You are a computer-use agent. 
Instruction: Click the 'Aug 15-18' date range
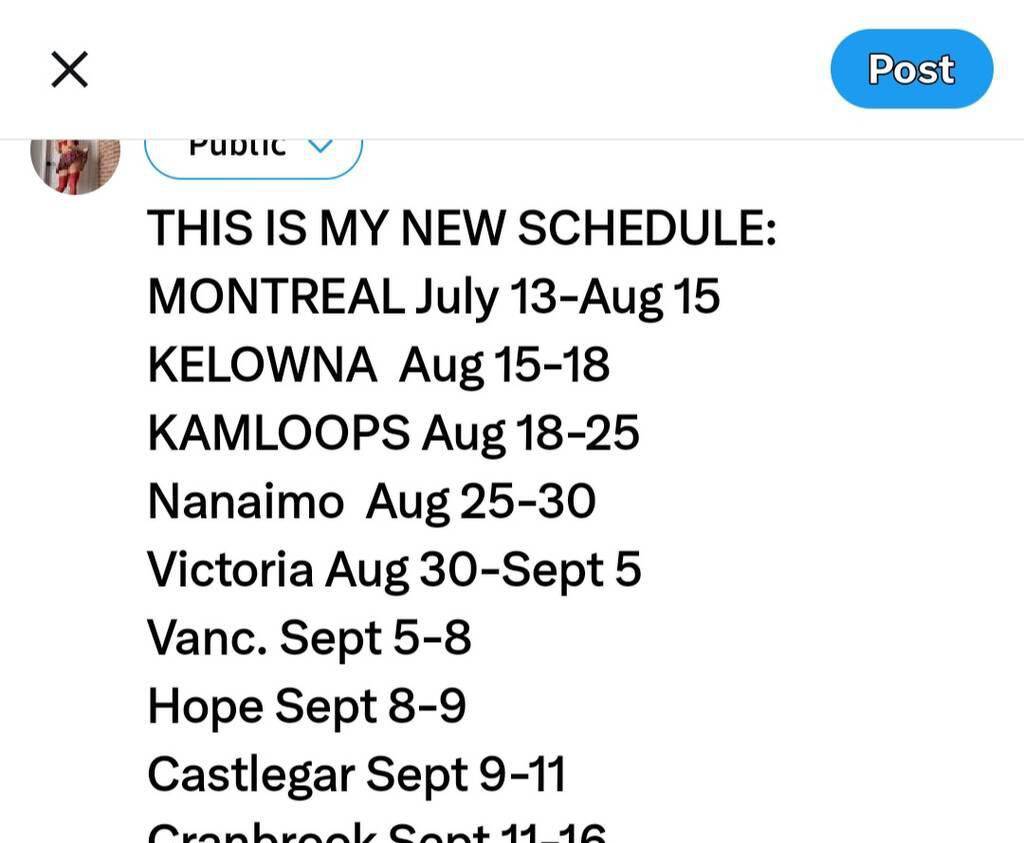pos(504,365)
